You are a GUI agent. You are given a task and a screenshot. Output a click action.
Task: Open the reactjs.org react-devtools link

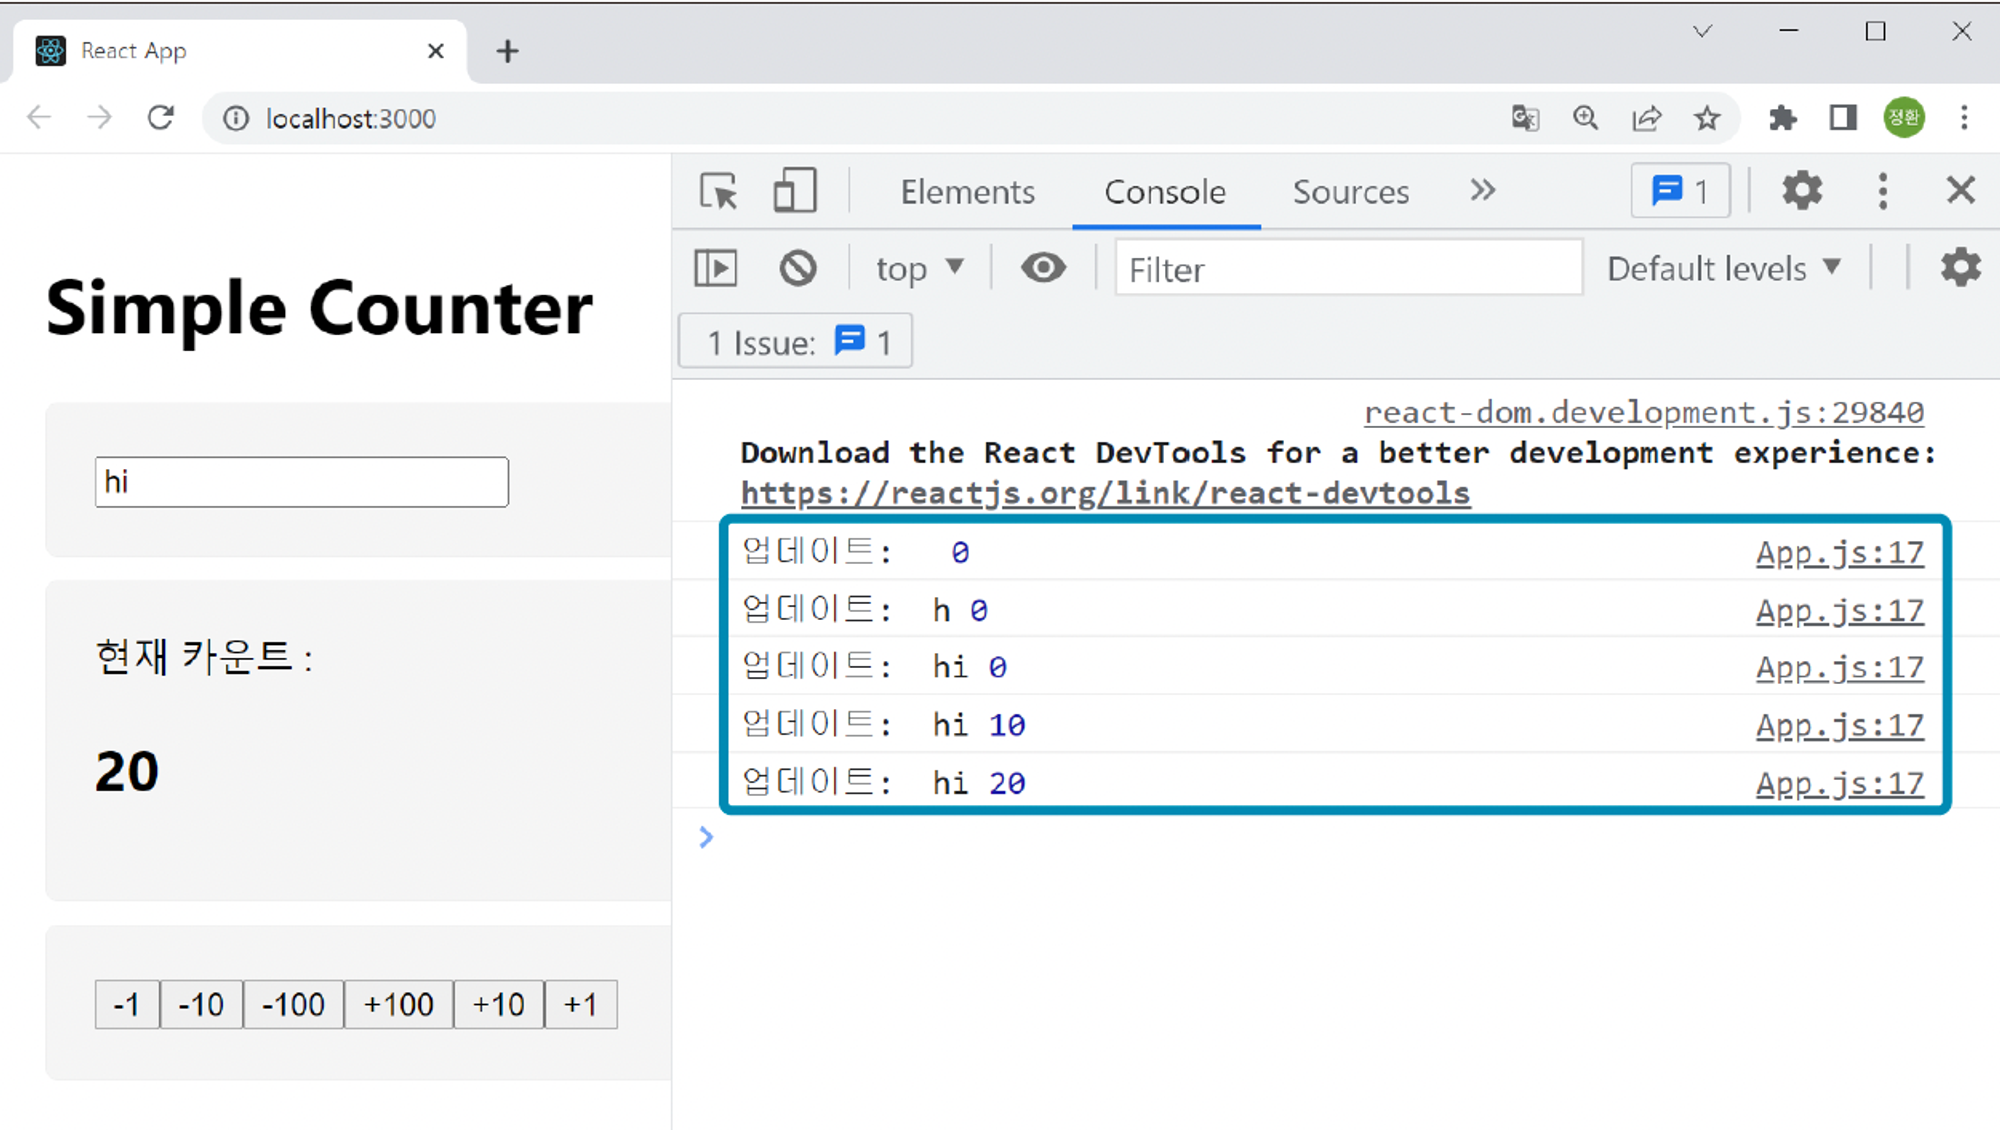(1105, 493)
